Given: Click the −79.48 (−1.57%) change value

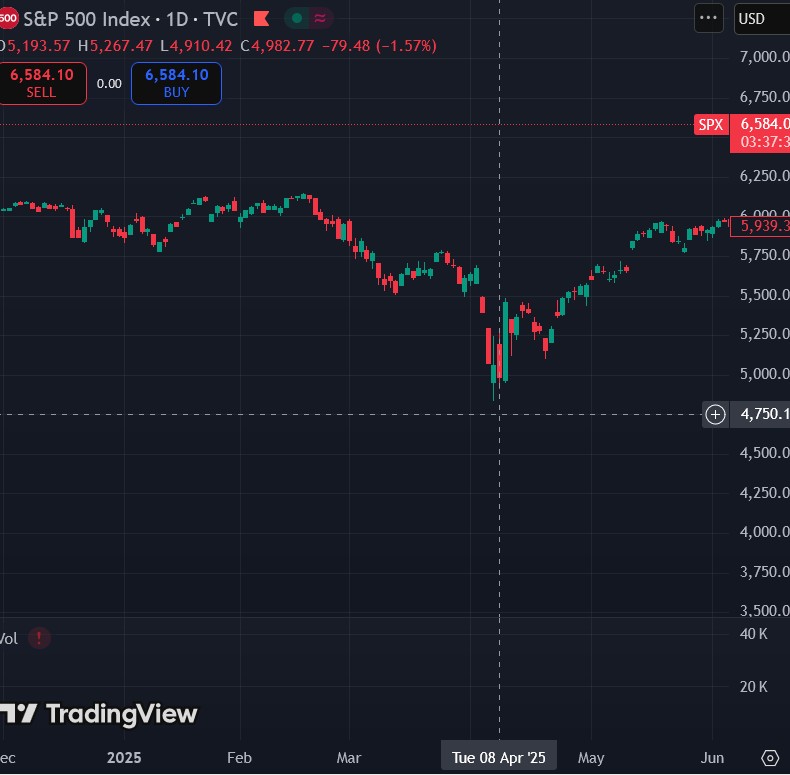Looking at the screenshot, I should point(379,46).
